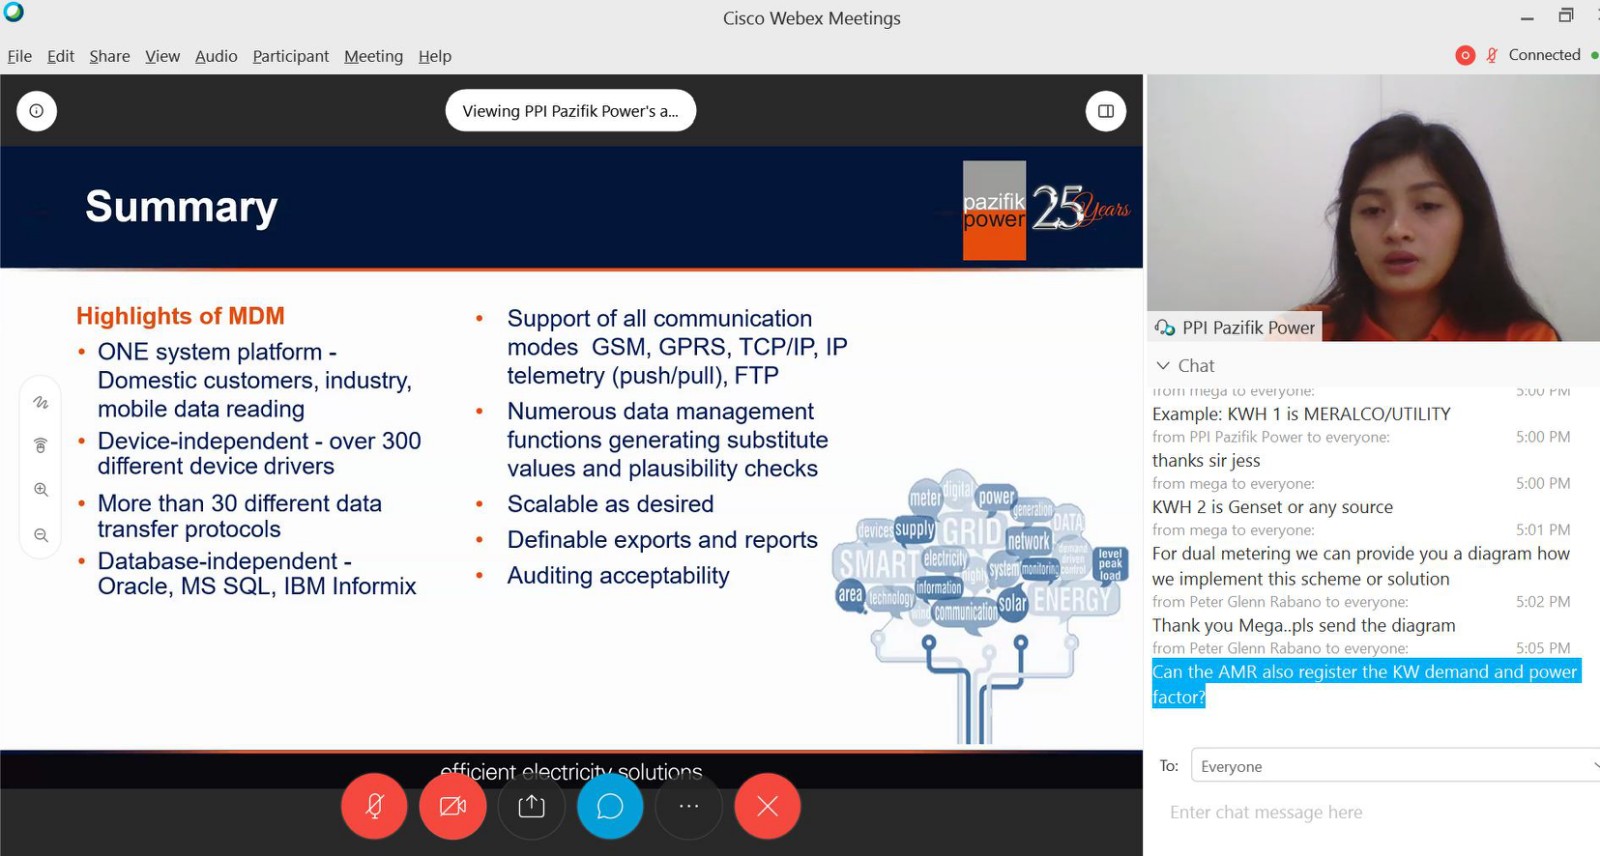Select the annotate squiggle tool
The image size is (1600, 856).
click(x=41, y=403)
